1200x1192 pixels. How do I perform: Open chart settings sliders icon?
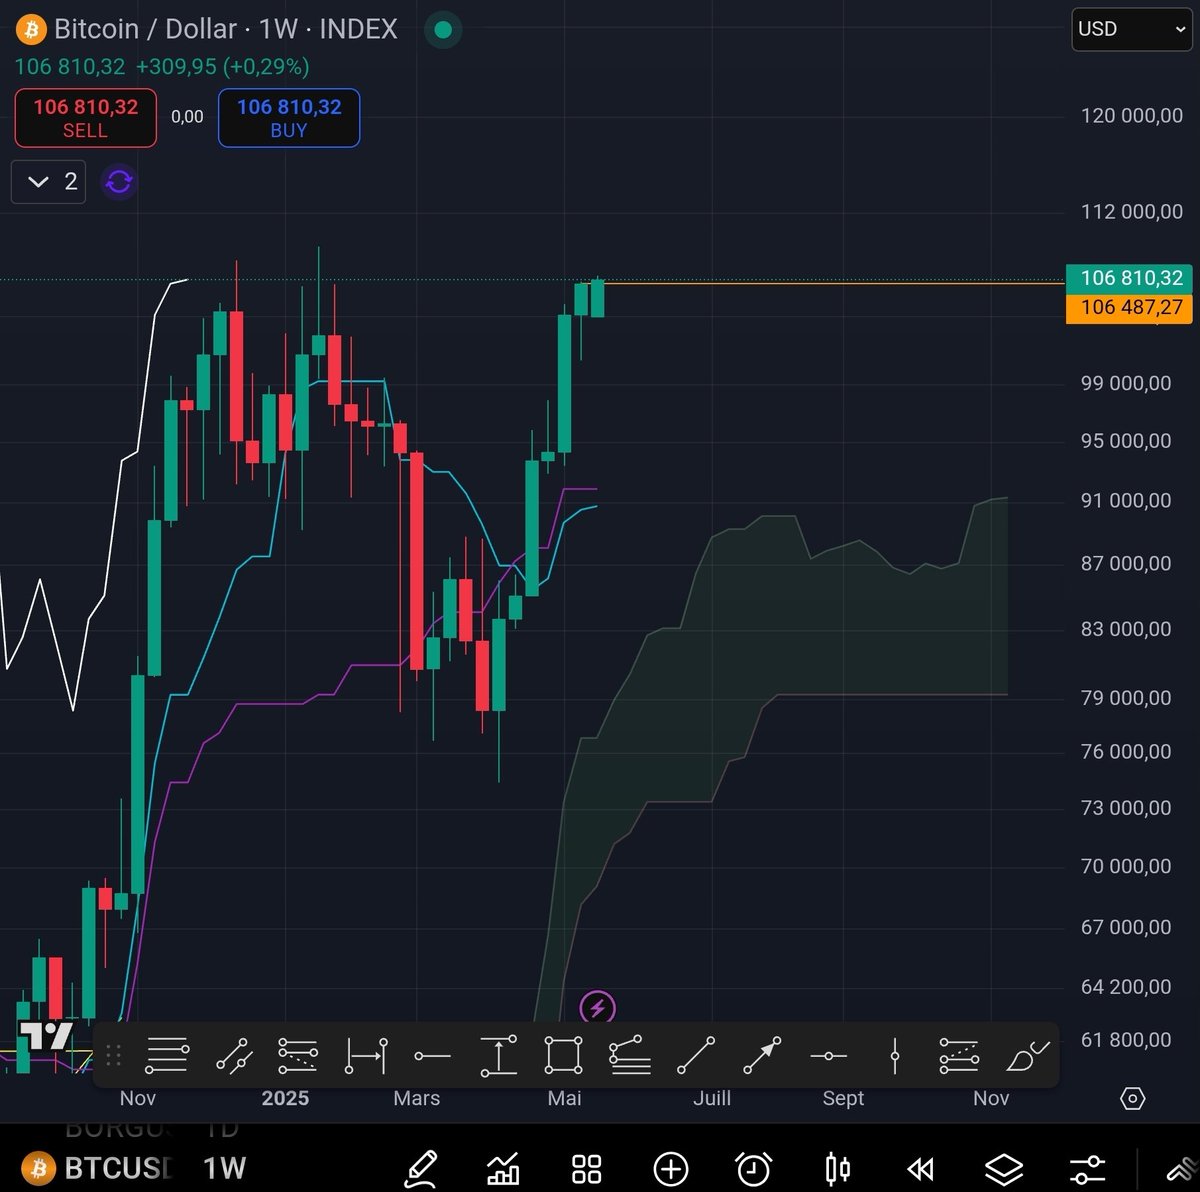click(x=1087, y=1168)
